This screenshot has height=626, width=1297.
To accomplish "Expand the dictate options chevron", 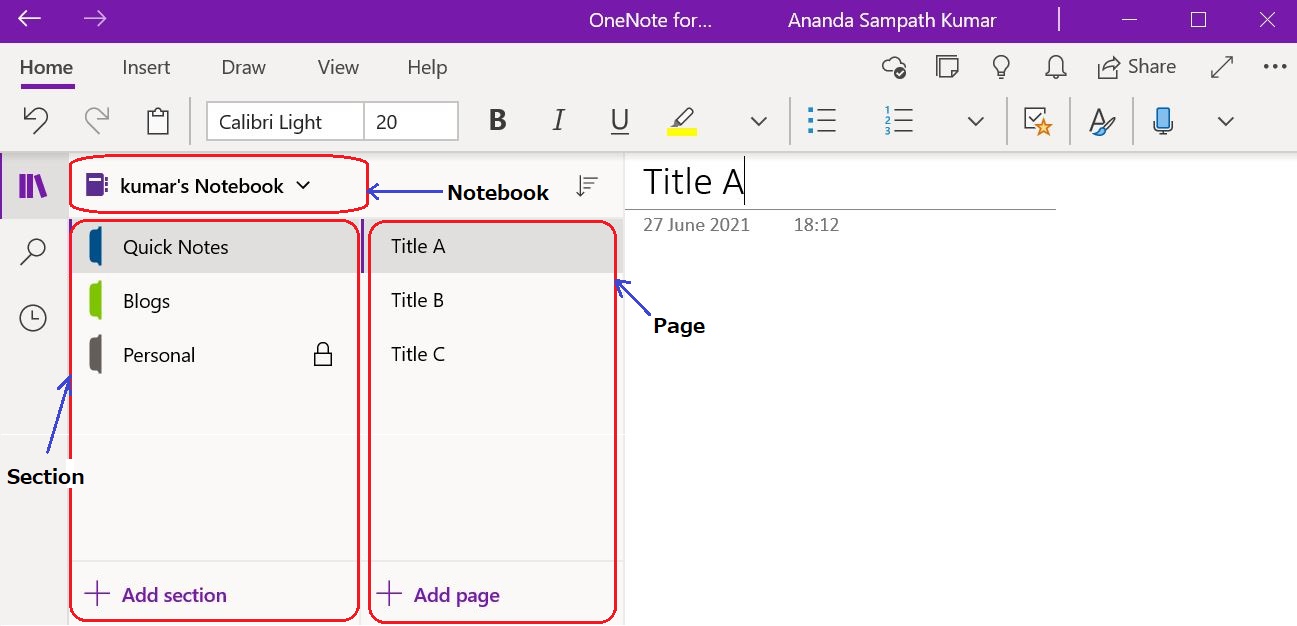I will [x=1225, y=122].
